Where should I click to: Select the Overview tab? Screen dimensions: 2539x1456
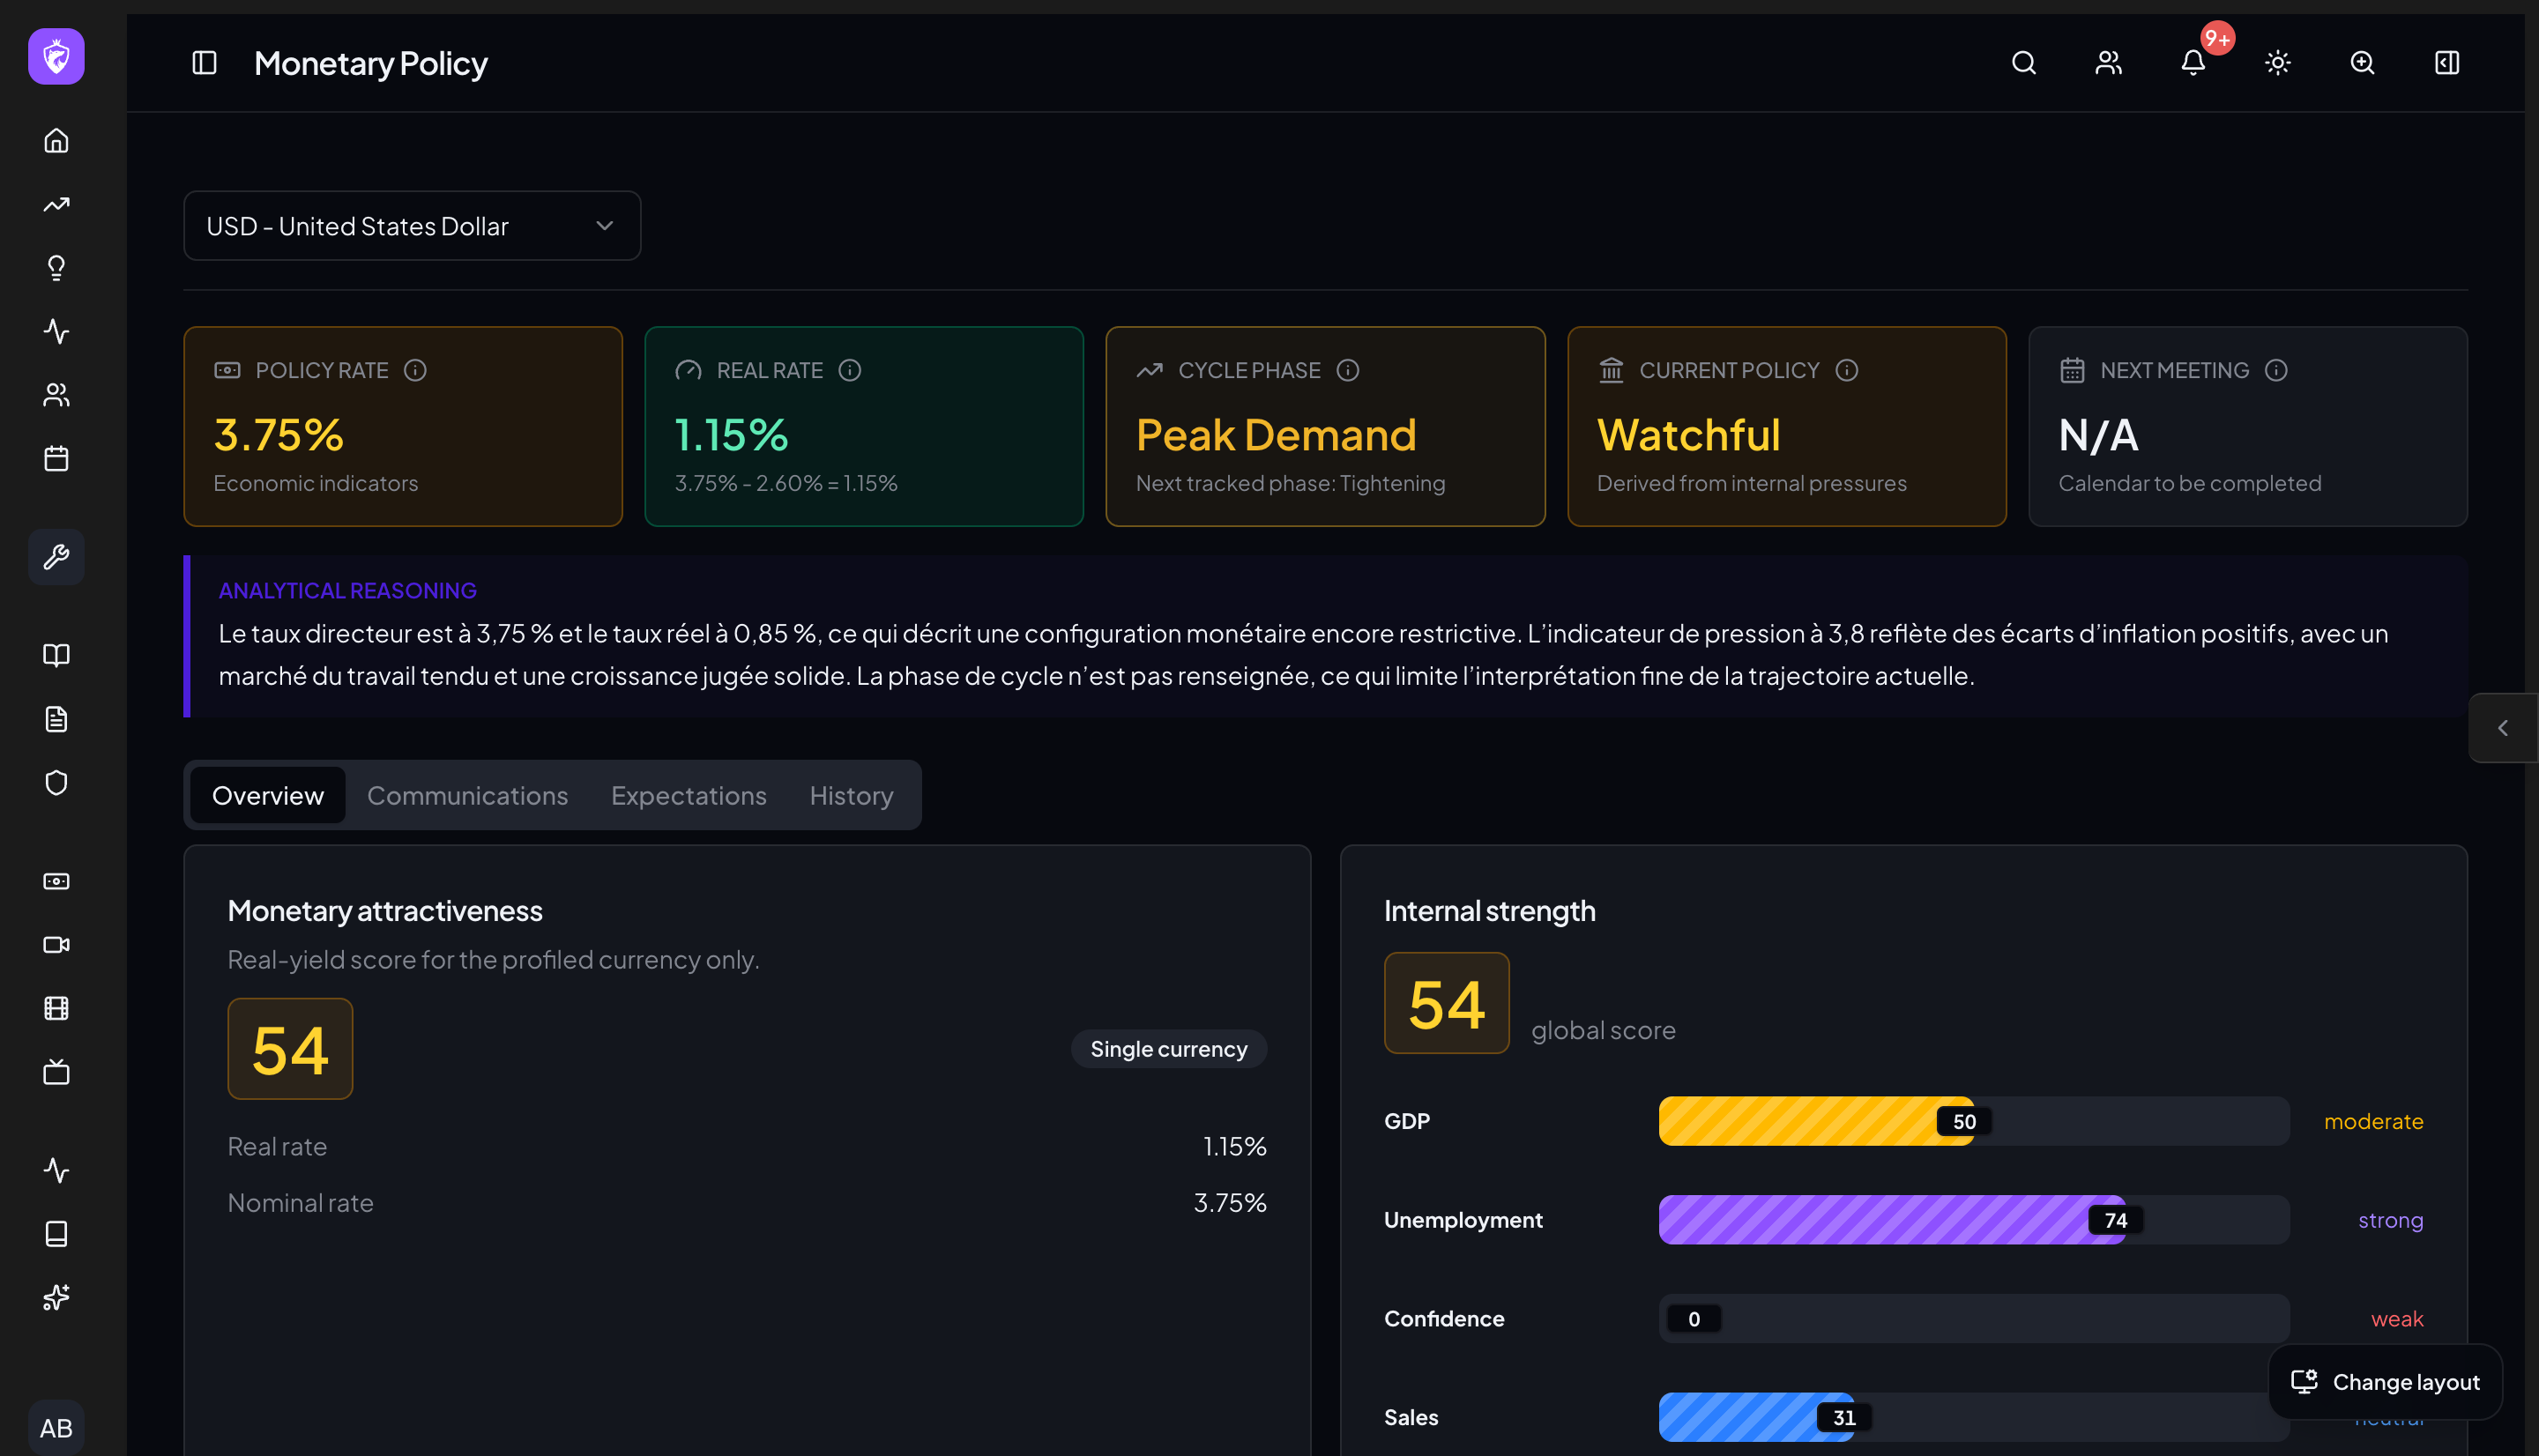[x=268, y=796]
